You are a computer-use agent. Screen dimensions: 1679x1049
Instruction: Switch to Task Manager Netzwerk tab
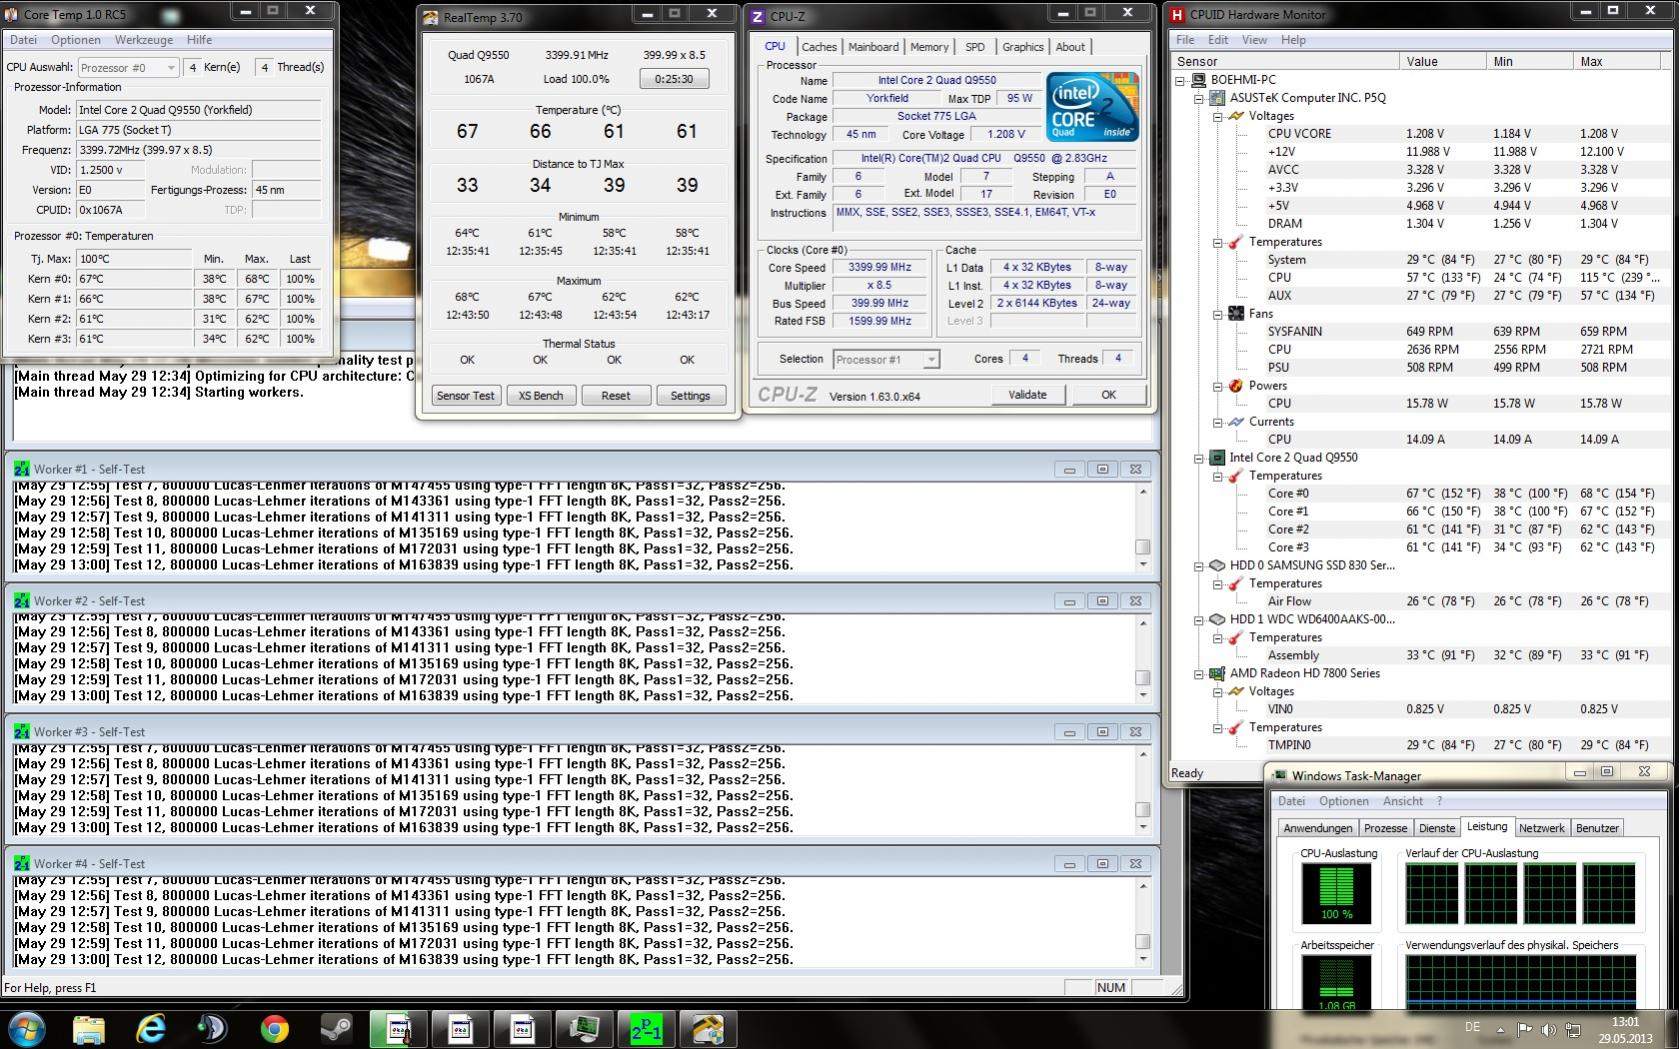(x=1542, y=828)
